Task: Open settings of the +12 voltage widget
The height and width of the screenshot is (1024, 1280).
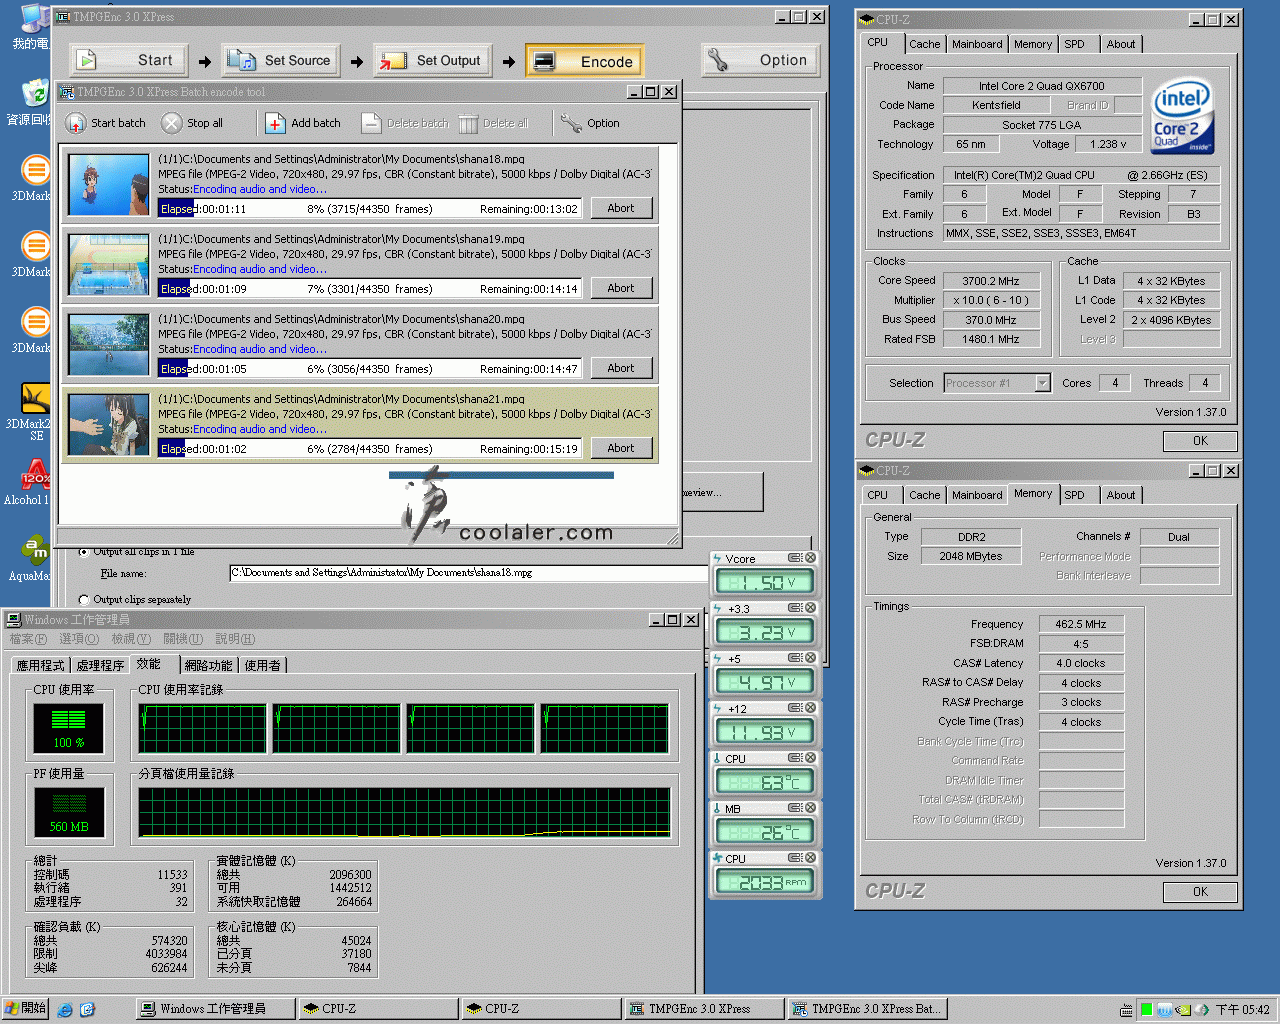Action: pos(795,708)
